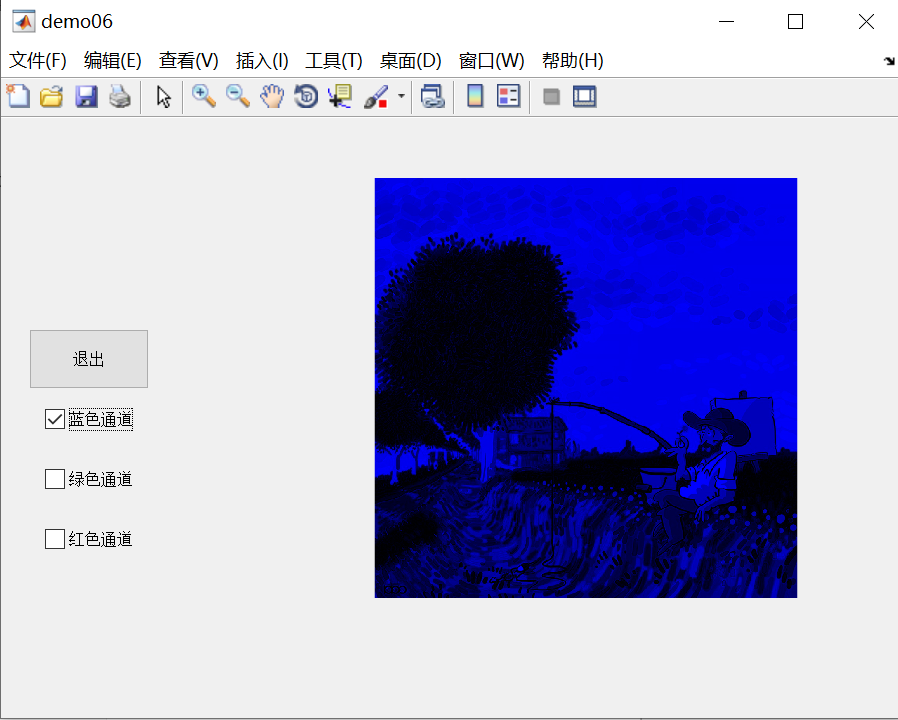Activate the Edit Plot arrow tool
Viewport: 898px width, 720px height.
click(x=164, y=97)
